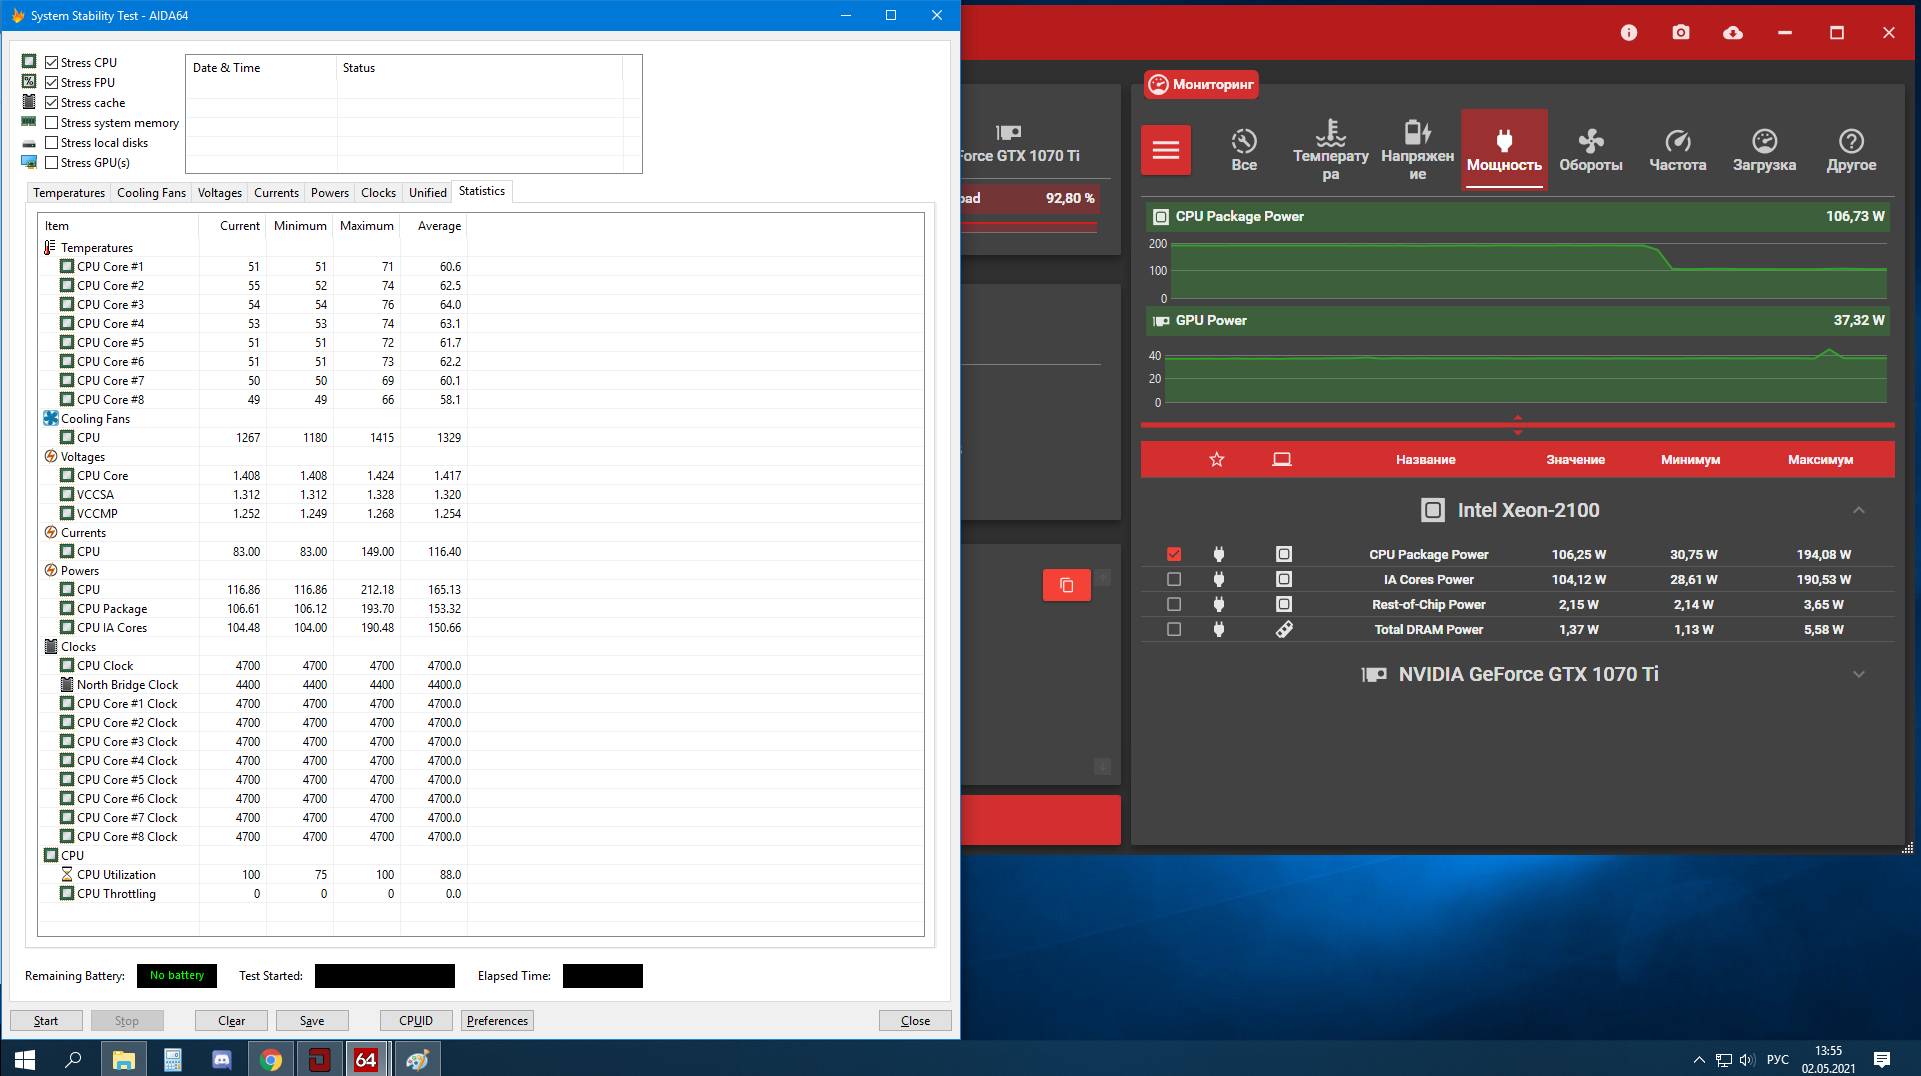Open the volume control in system tray
The width and height of the screenshot is (1921, 1076).
1747,1059
